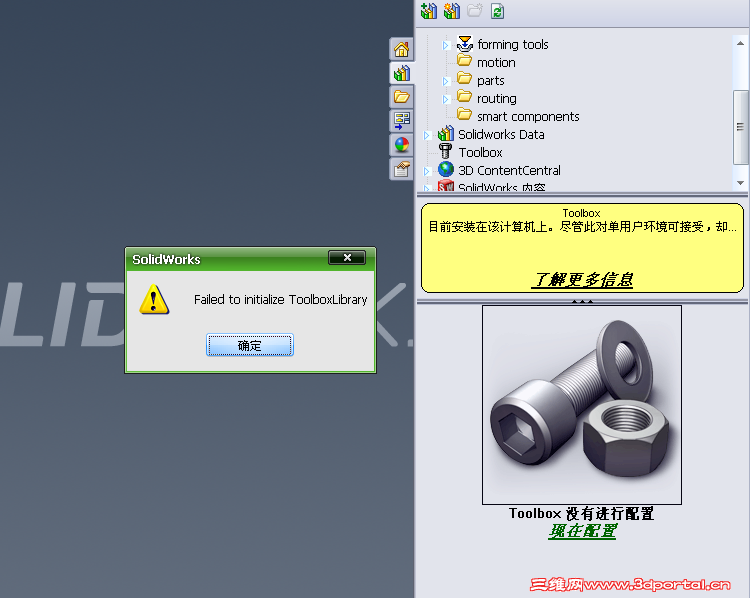750x598 pixels.
Task: Select 3D ContentCentral in the tree
Action: click(509, 170)
